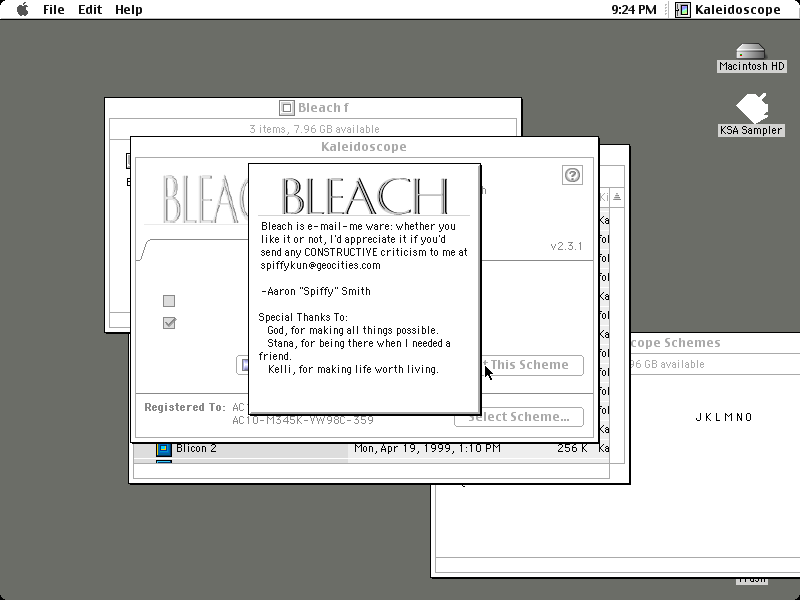
Task: Toggle the ticked checkbox in Kaleidoscope window
Action: (169, 323)
